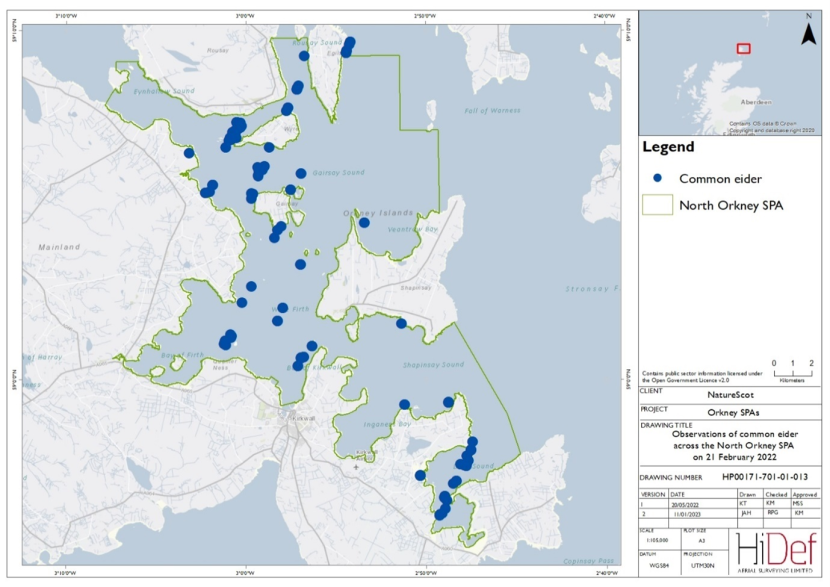
Task: Click the 'Shapinsay Sound' map label
Action: pyautogui.click(x=433, y=365)
